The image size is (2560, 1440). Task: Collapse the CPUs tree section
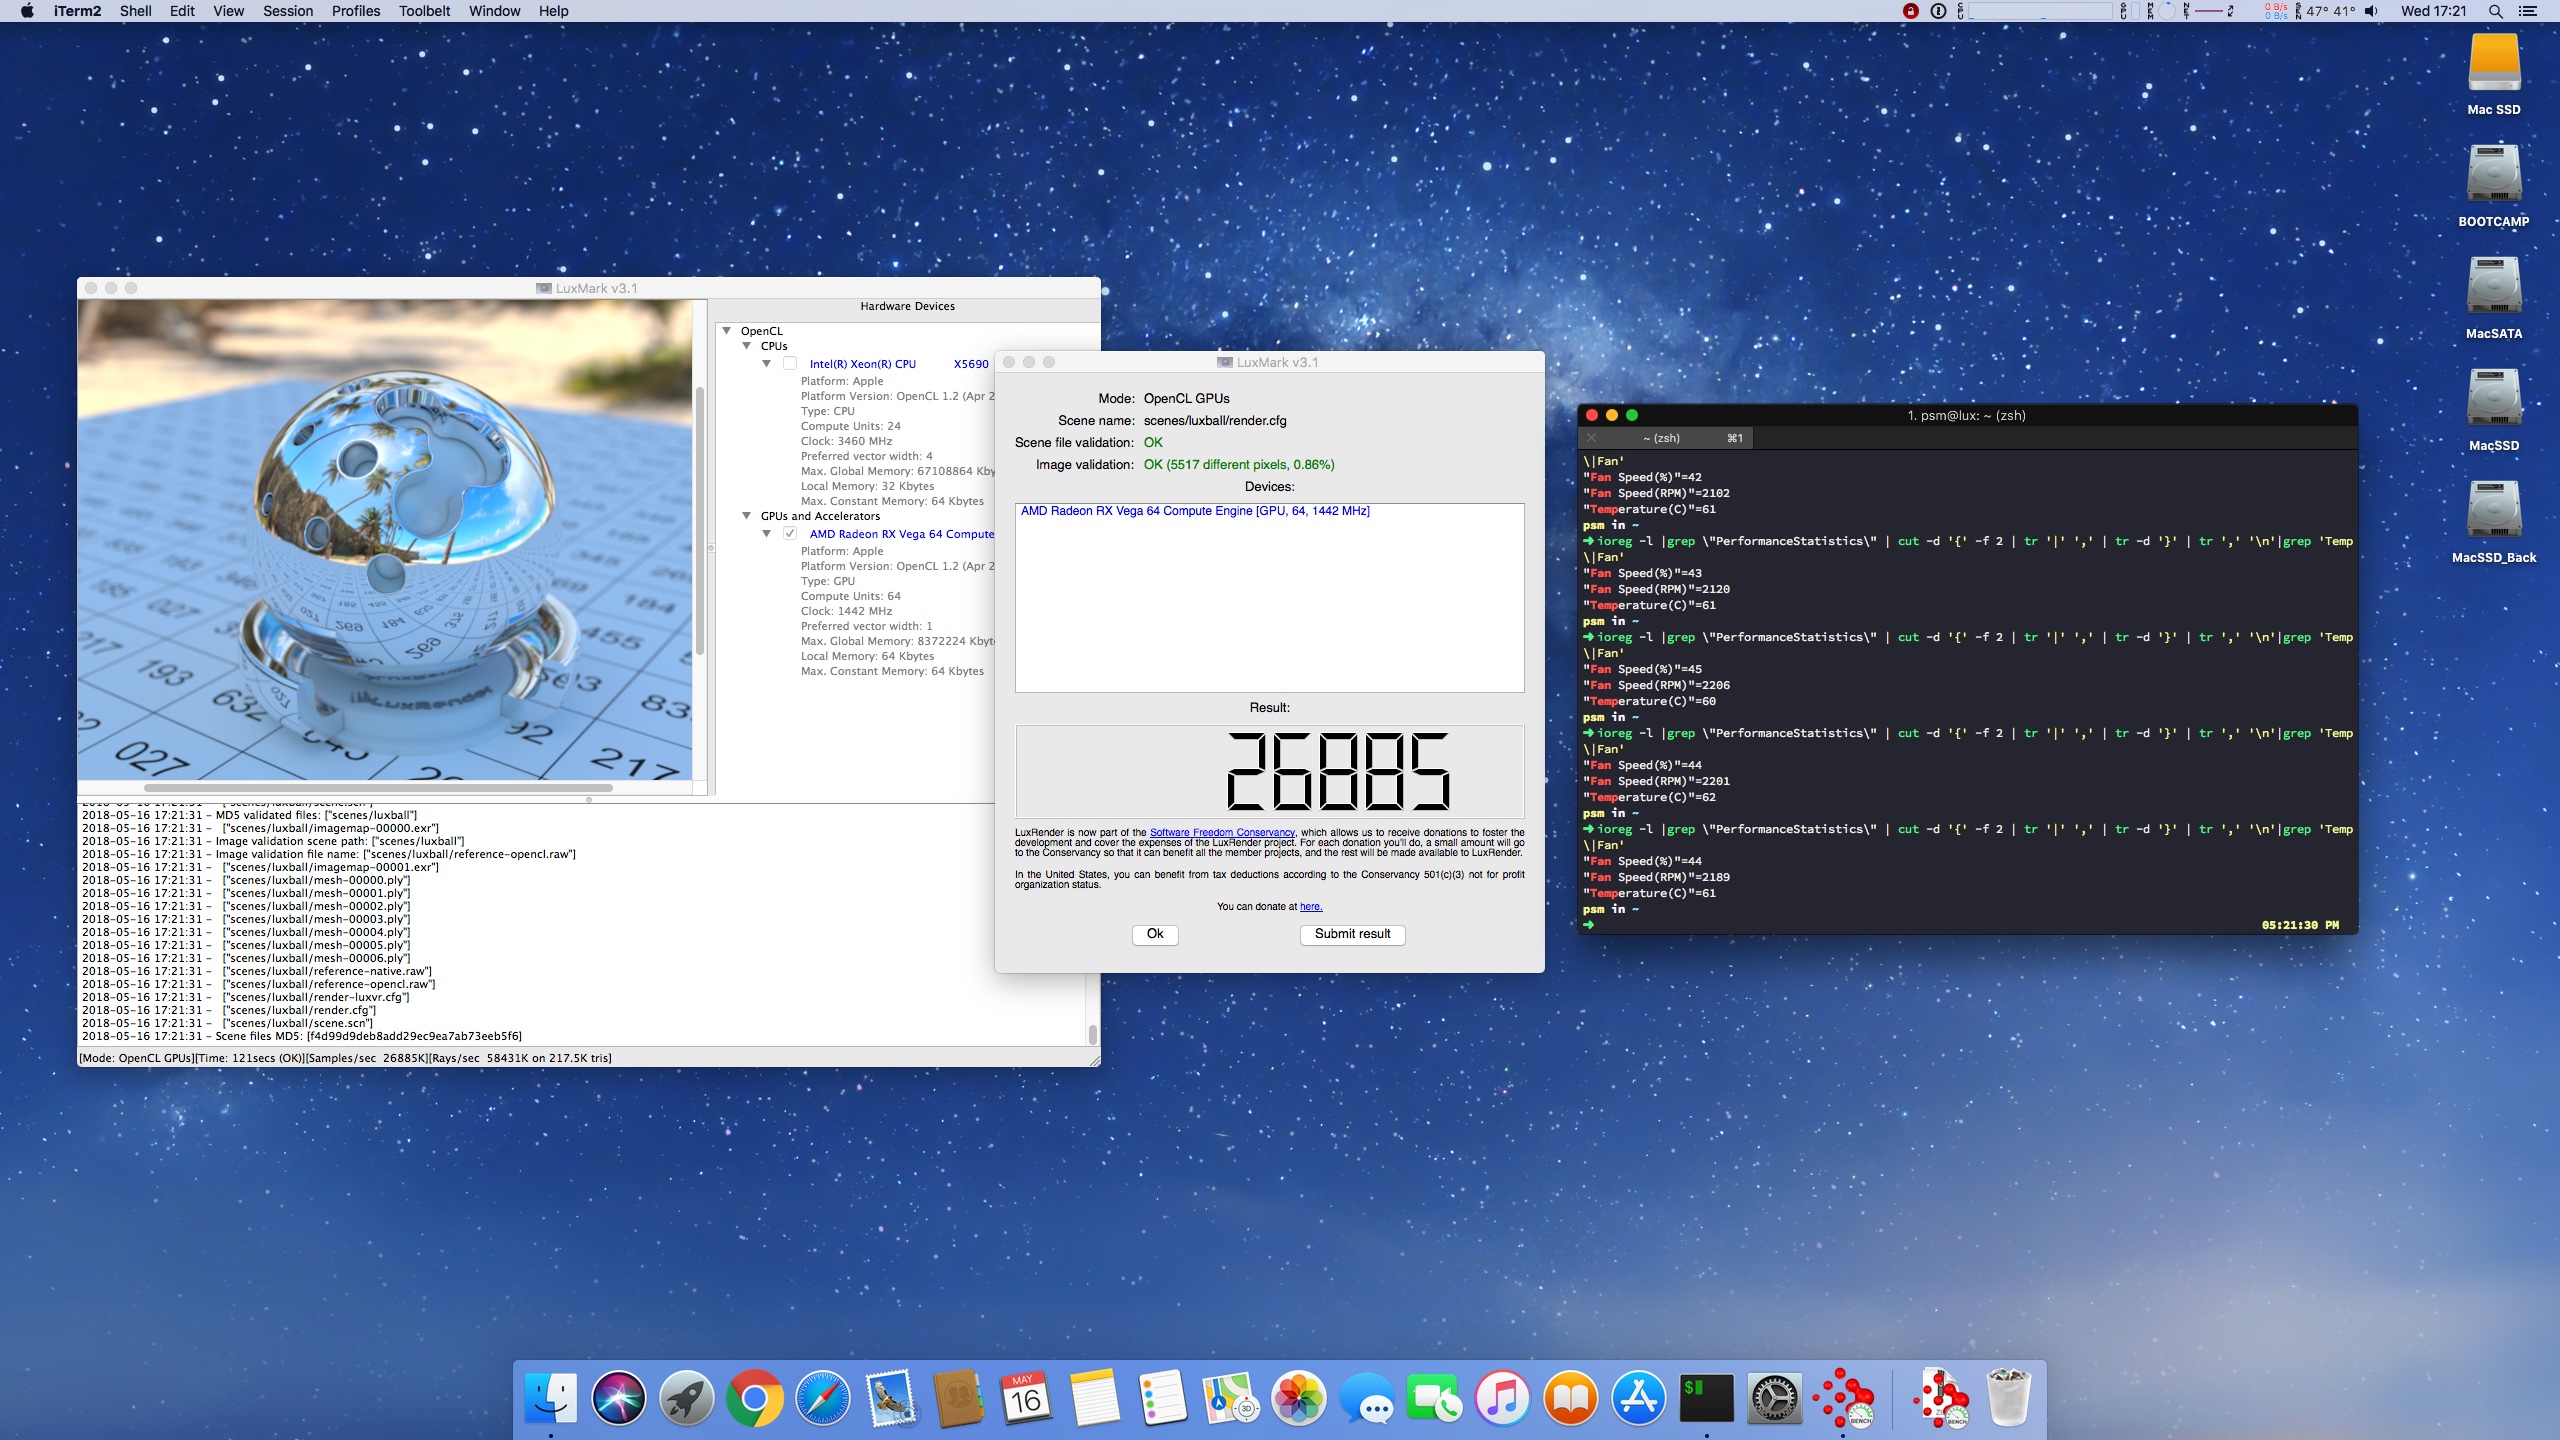(x=746, y=346)
